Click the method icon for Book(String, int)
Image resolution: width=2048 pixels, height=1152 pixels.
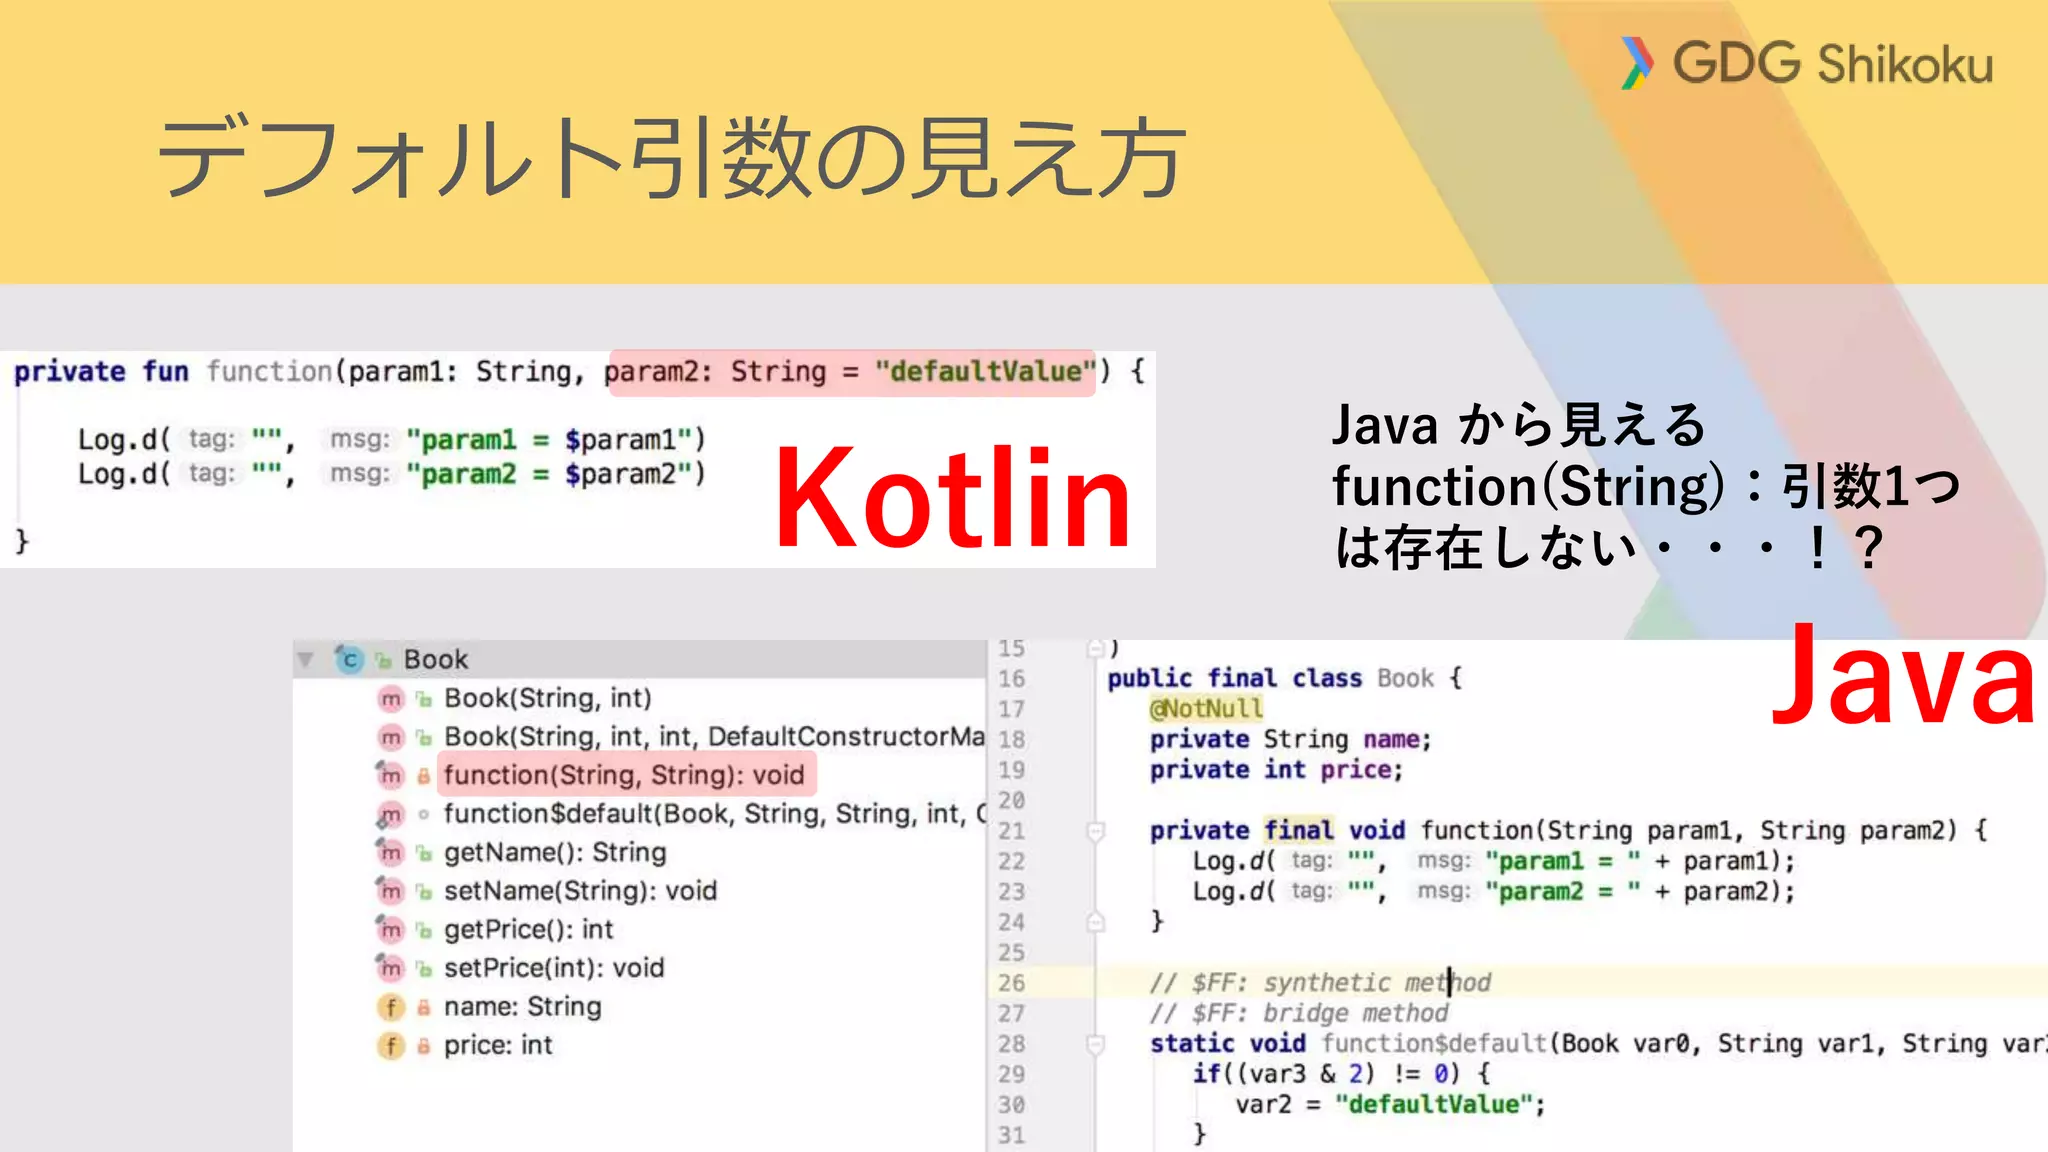click(x=391, y=699)
